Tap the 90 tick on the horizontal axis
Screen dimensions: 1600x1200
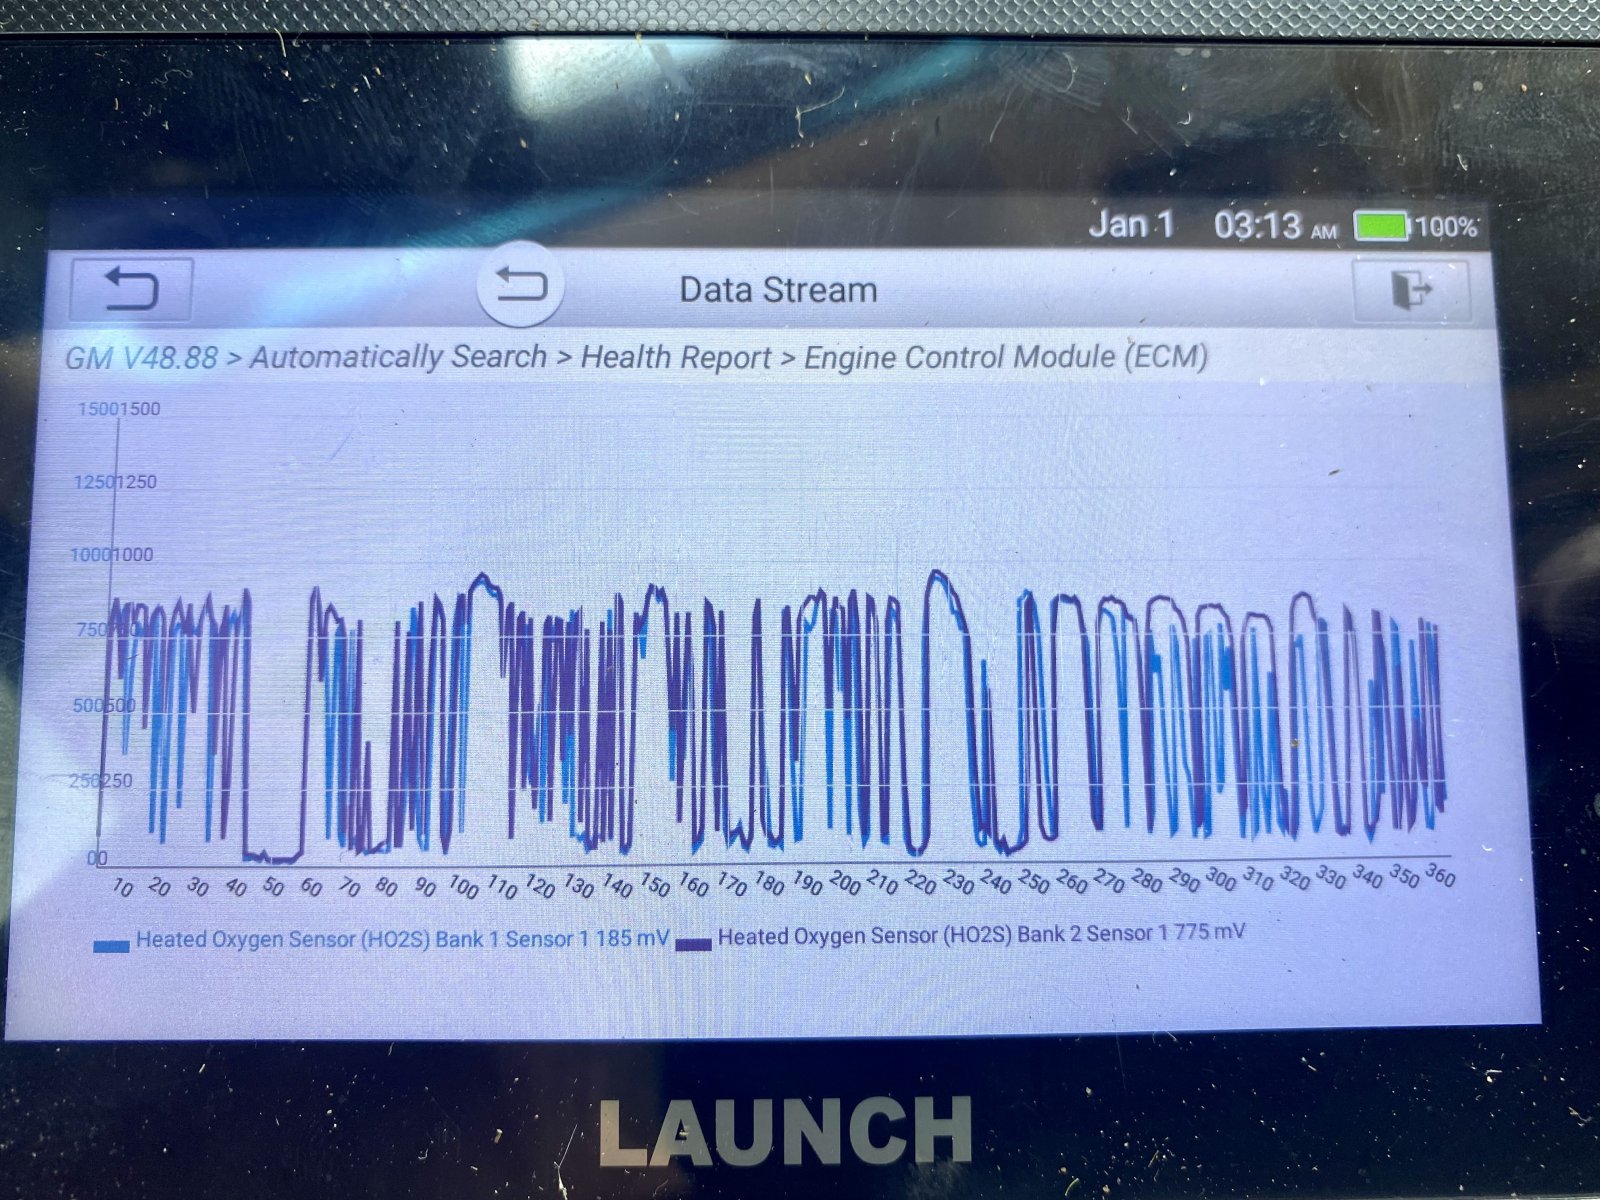coord(425,887)
